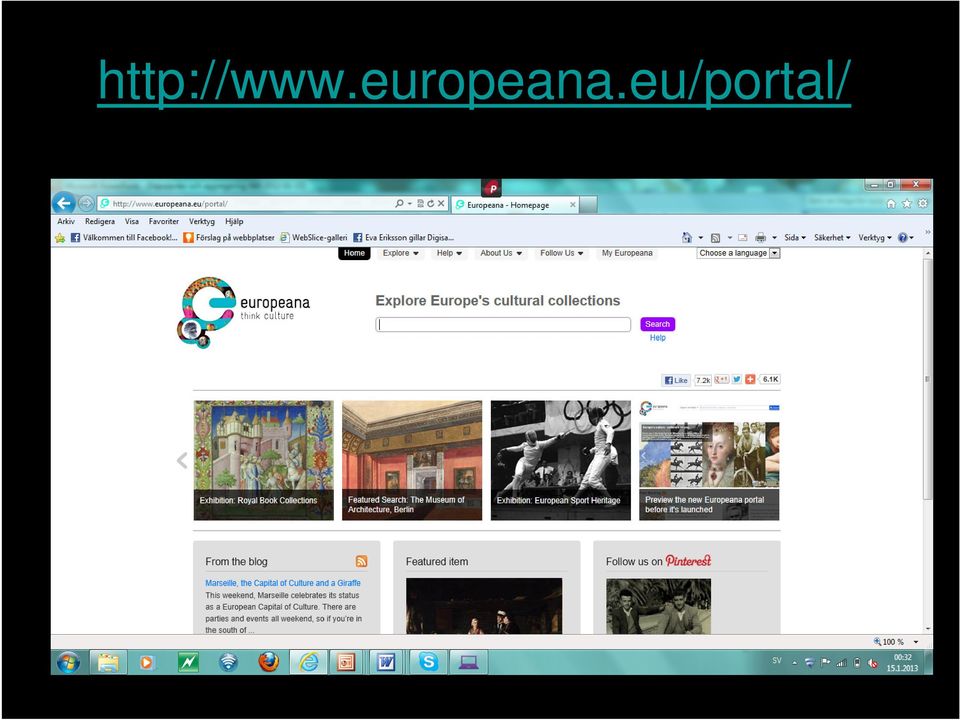
Task: Open the Marseille, the Capital of Culture blog link
Action: click(283, 583)
